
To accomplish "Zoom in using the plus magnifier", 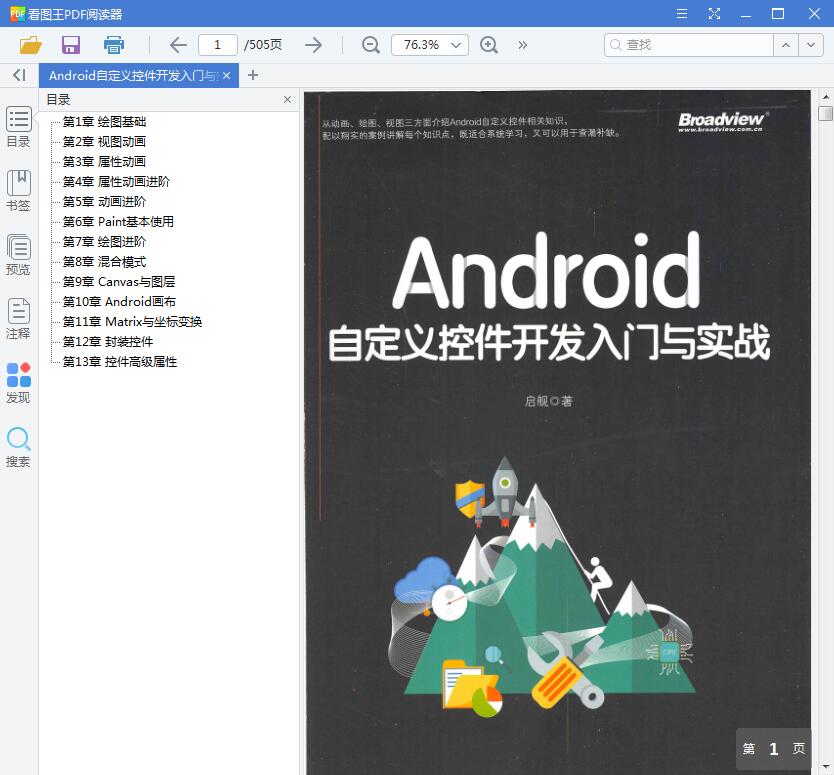I will (489, 45).
